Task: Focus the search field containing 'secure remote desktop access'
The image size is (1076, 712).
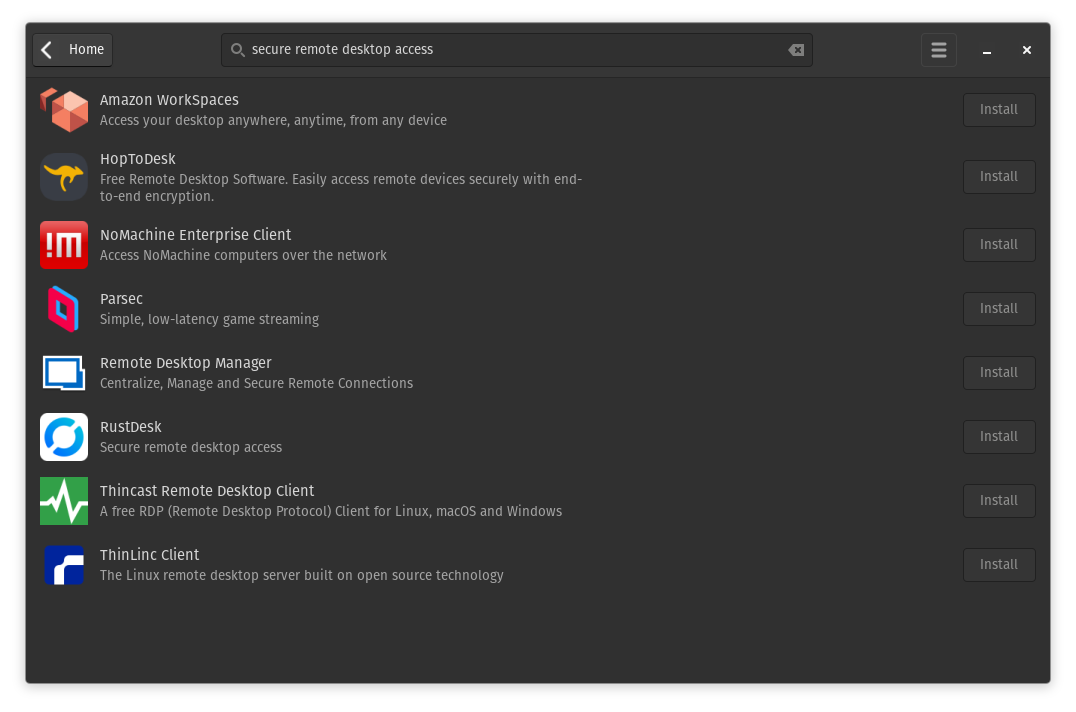Action: pos(517,50)
